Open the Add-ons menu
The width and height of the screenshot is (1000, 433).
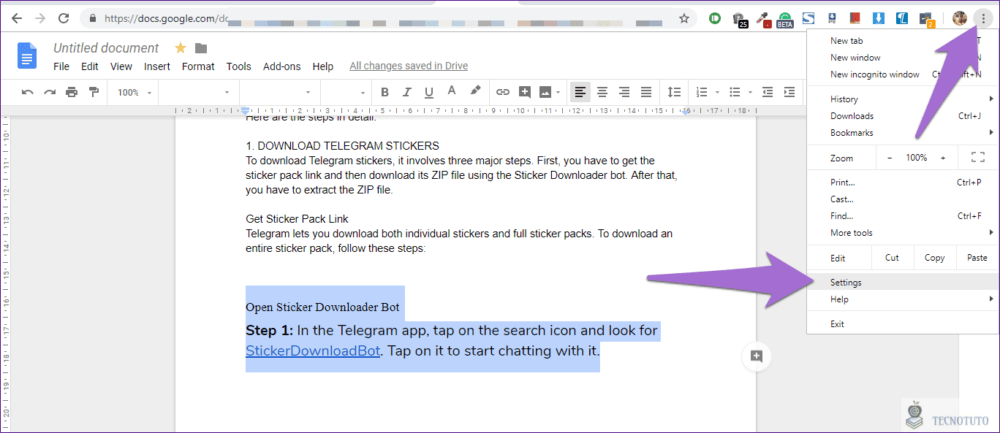281,66
